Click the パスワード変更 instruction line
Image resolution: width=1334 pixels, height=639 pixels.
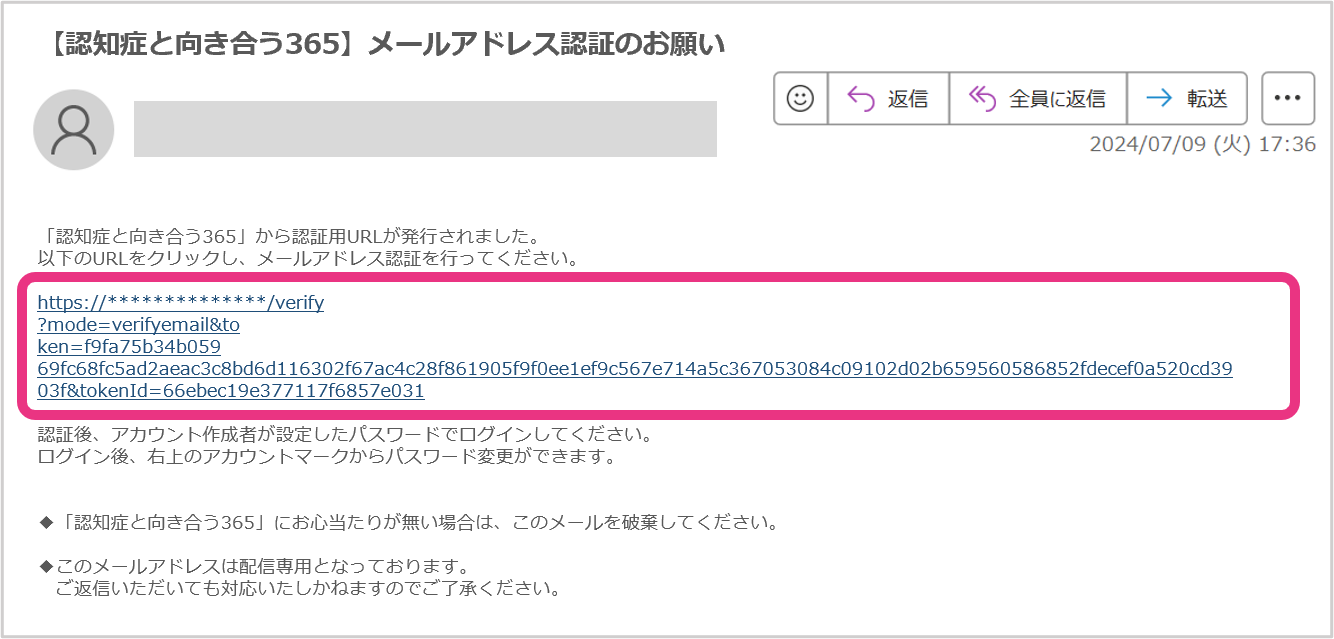click(325, 457)
